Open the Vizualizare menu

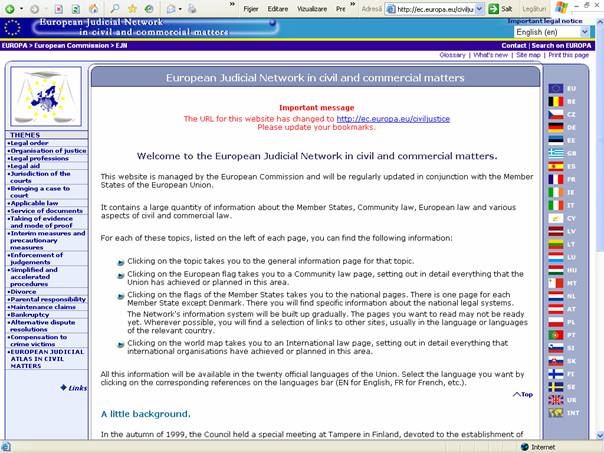point(312,9)
